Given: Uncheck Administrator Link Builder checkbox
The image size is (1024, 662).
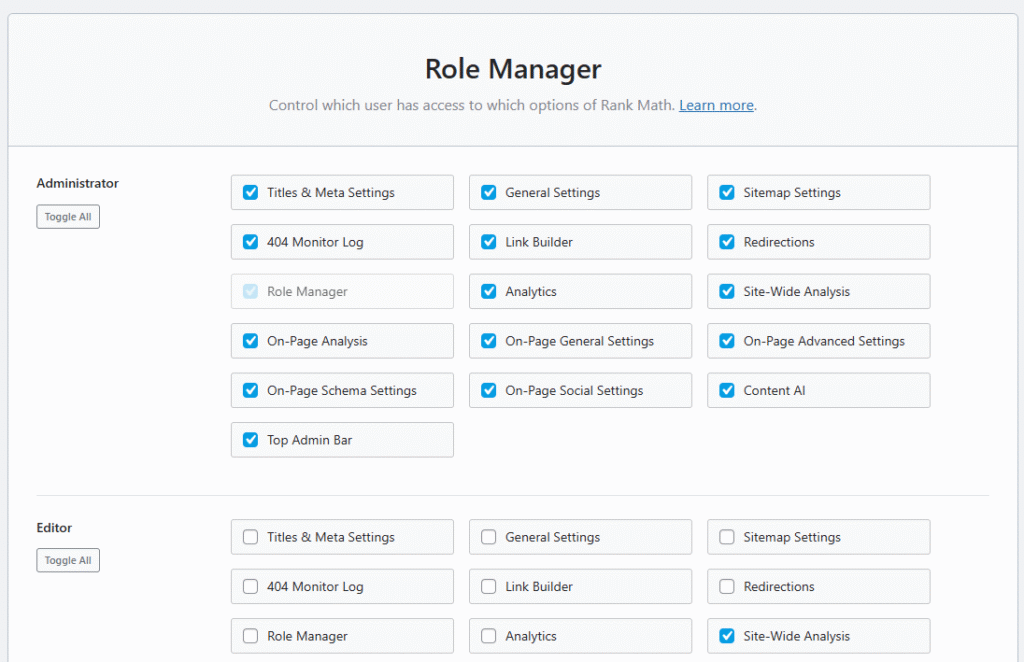Looking at the screenshot, I should 488,242.
